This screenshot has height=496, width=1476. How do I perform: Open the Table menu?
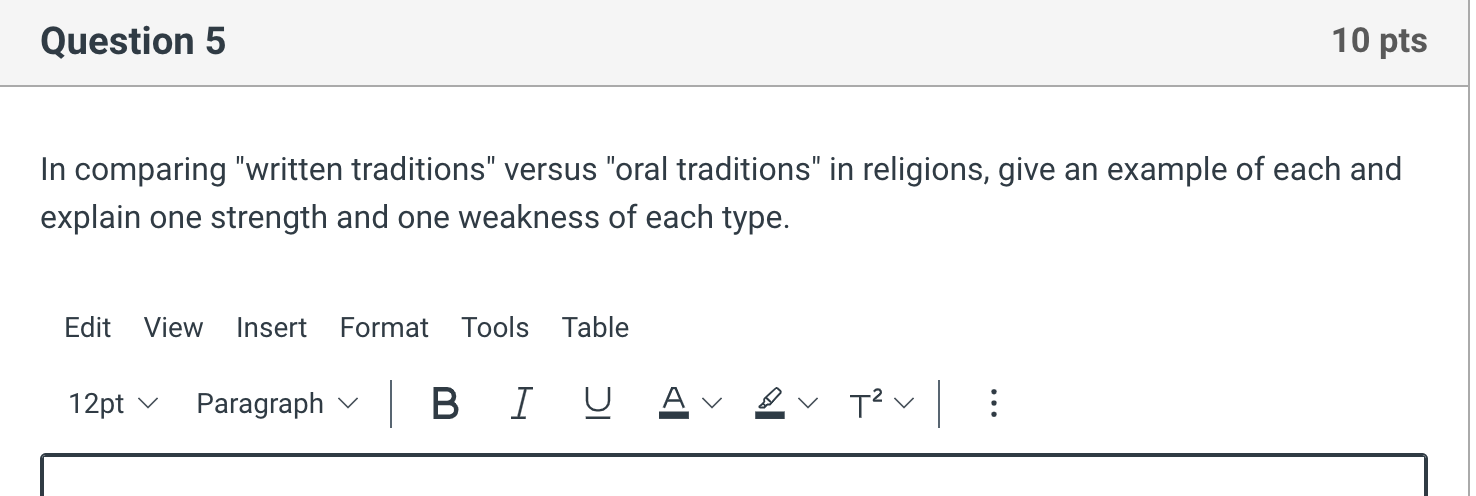coord(595,328)
